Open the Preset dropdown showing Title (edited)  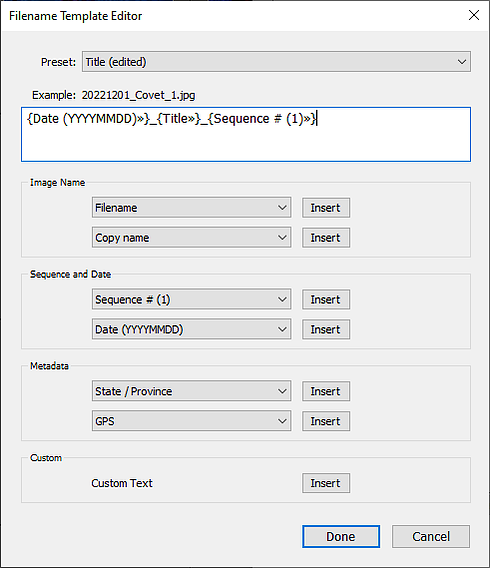[x=276, y=62]
